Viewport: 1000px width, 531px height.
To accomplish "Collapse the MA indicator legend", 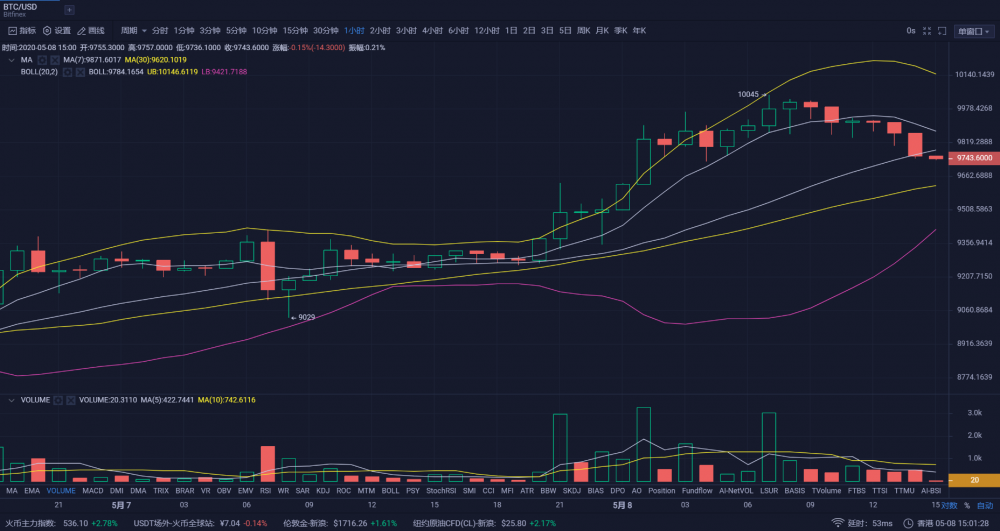I will click(x=12, y=60).
